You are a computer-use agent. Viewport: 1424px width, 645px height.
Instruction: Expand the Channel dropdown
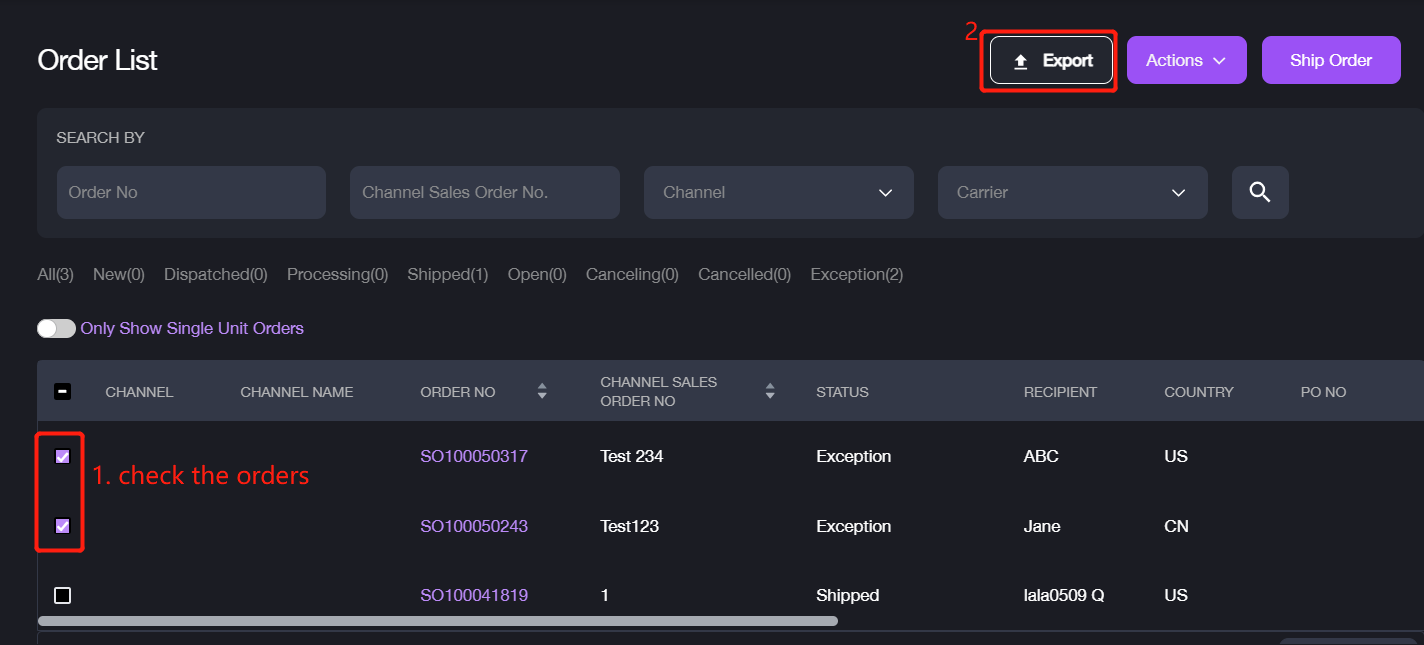coord(779,192)
